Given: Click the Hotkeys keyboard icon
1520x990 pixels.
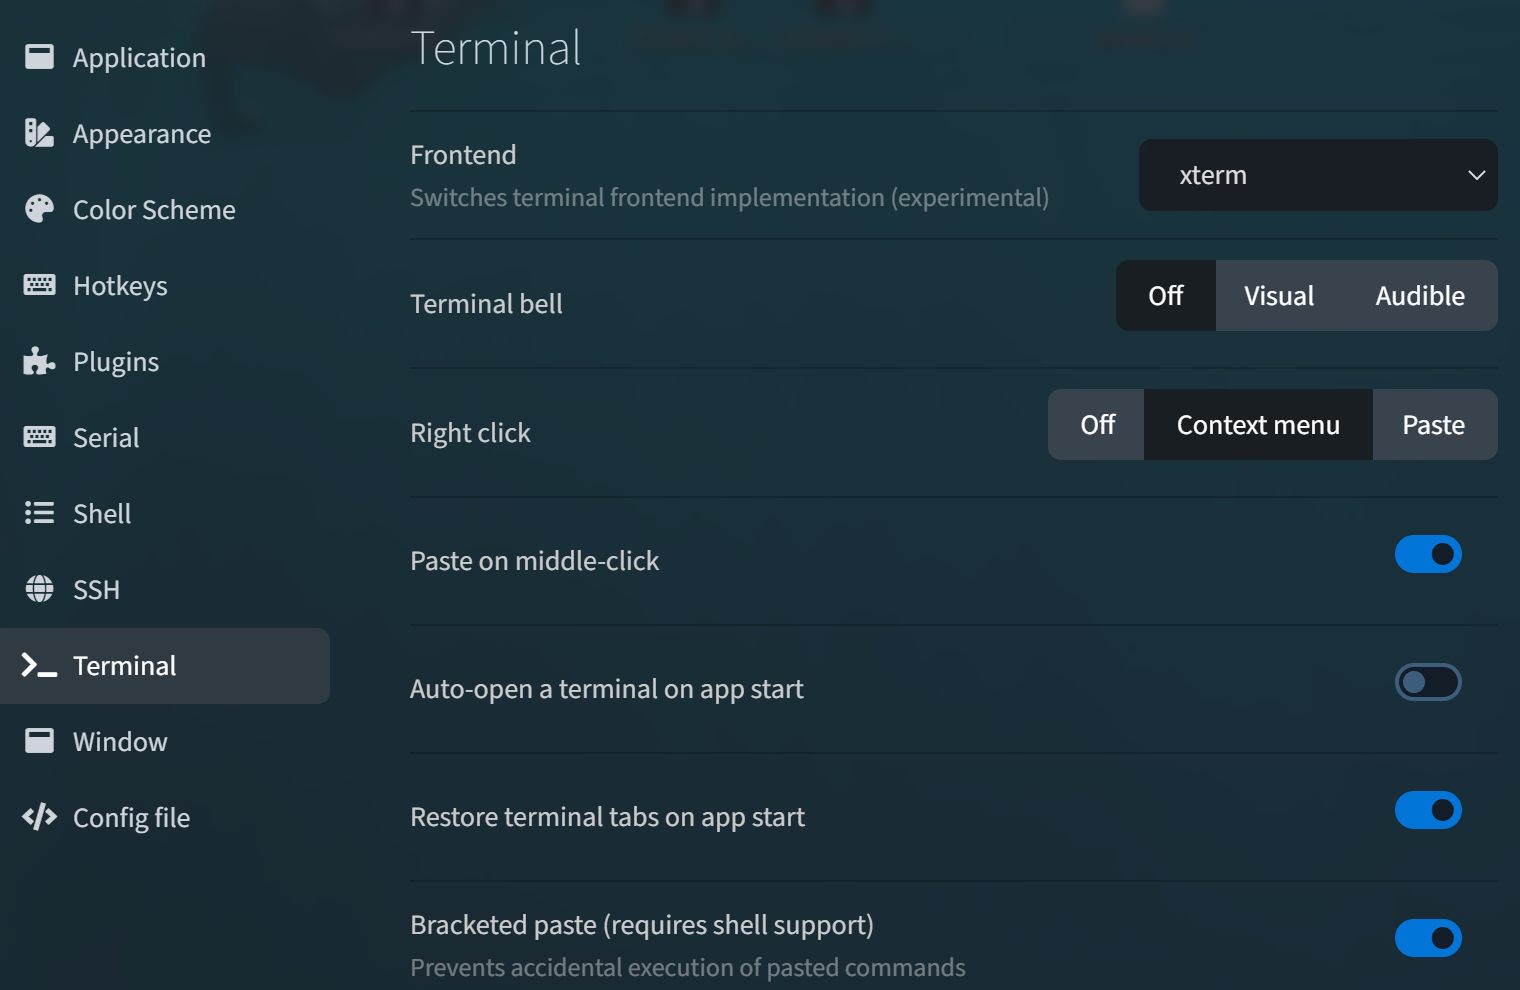Looking at the screenshot, I should coord(39,284).
